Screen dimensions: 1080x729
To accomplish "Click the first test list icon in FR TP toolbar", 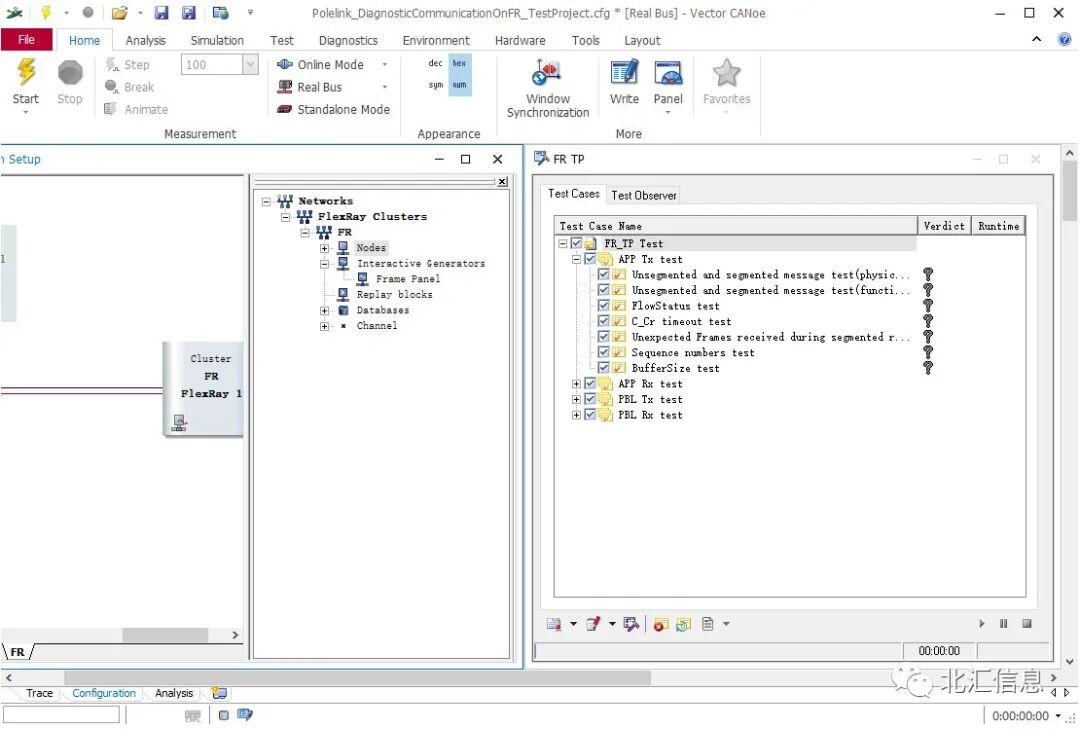I will point(554,624).
